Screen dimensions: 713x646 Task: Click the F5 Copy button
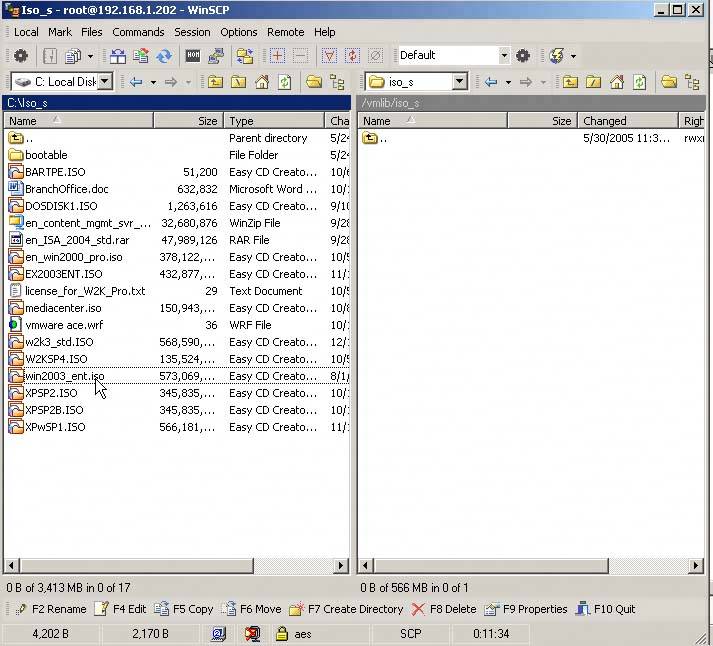point(184,609)
